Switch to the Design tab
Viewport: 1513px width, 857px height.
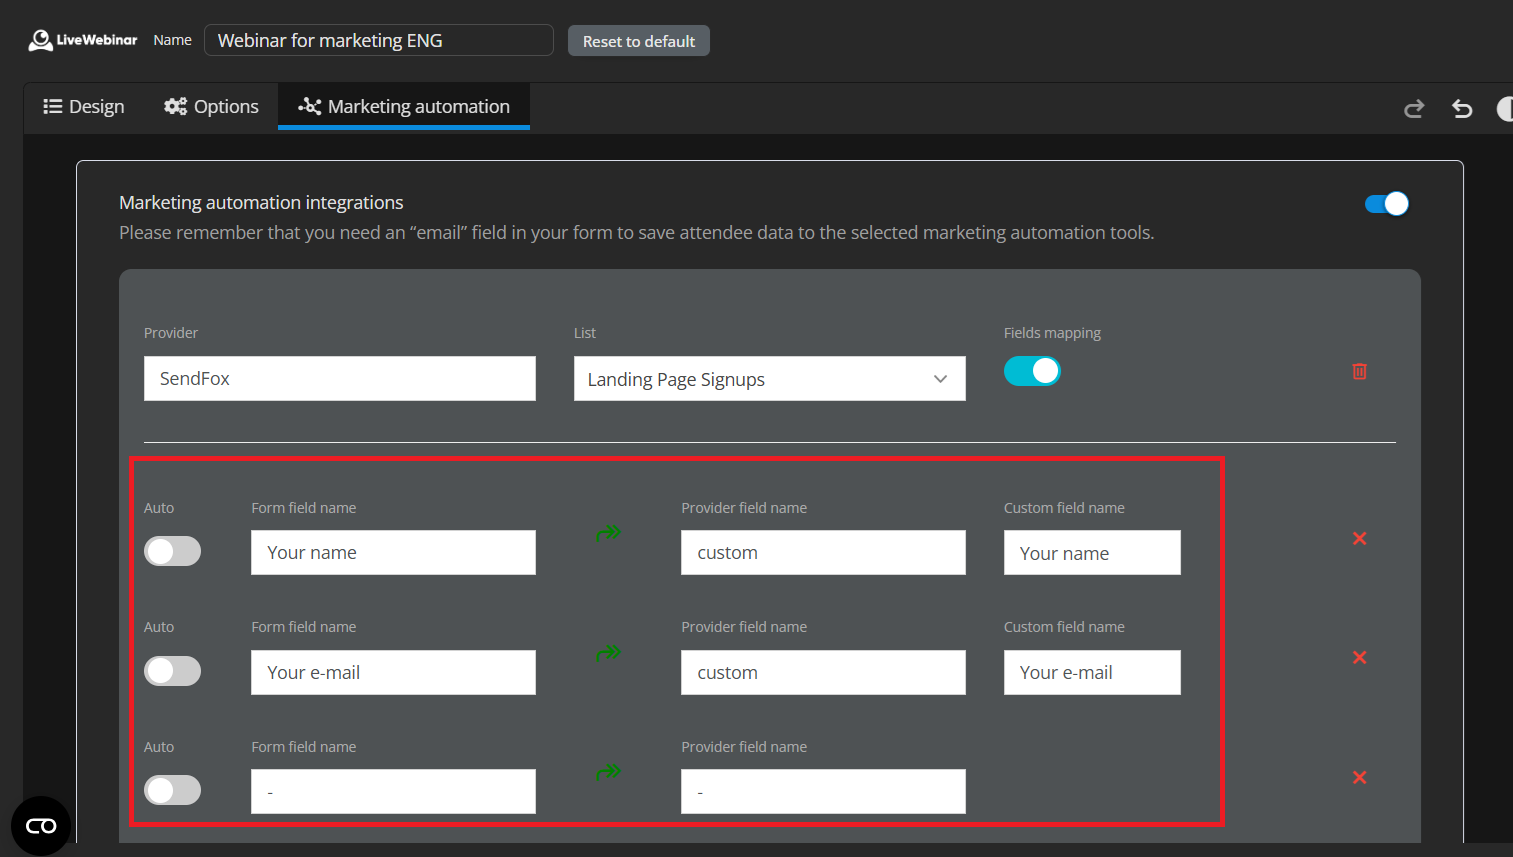[84, 107]
